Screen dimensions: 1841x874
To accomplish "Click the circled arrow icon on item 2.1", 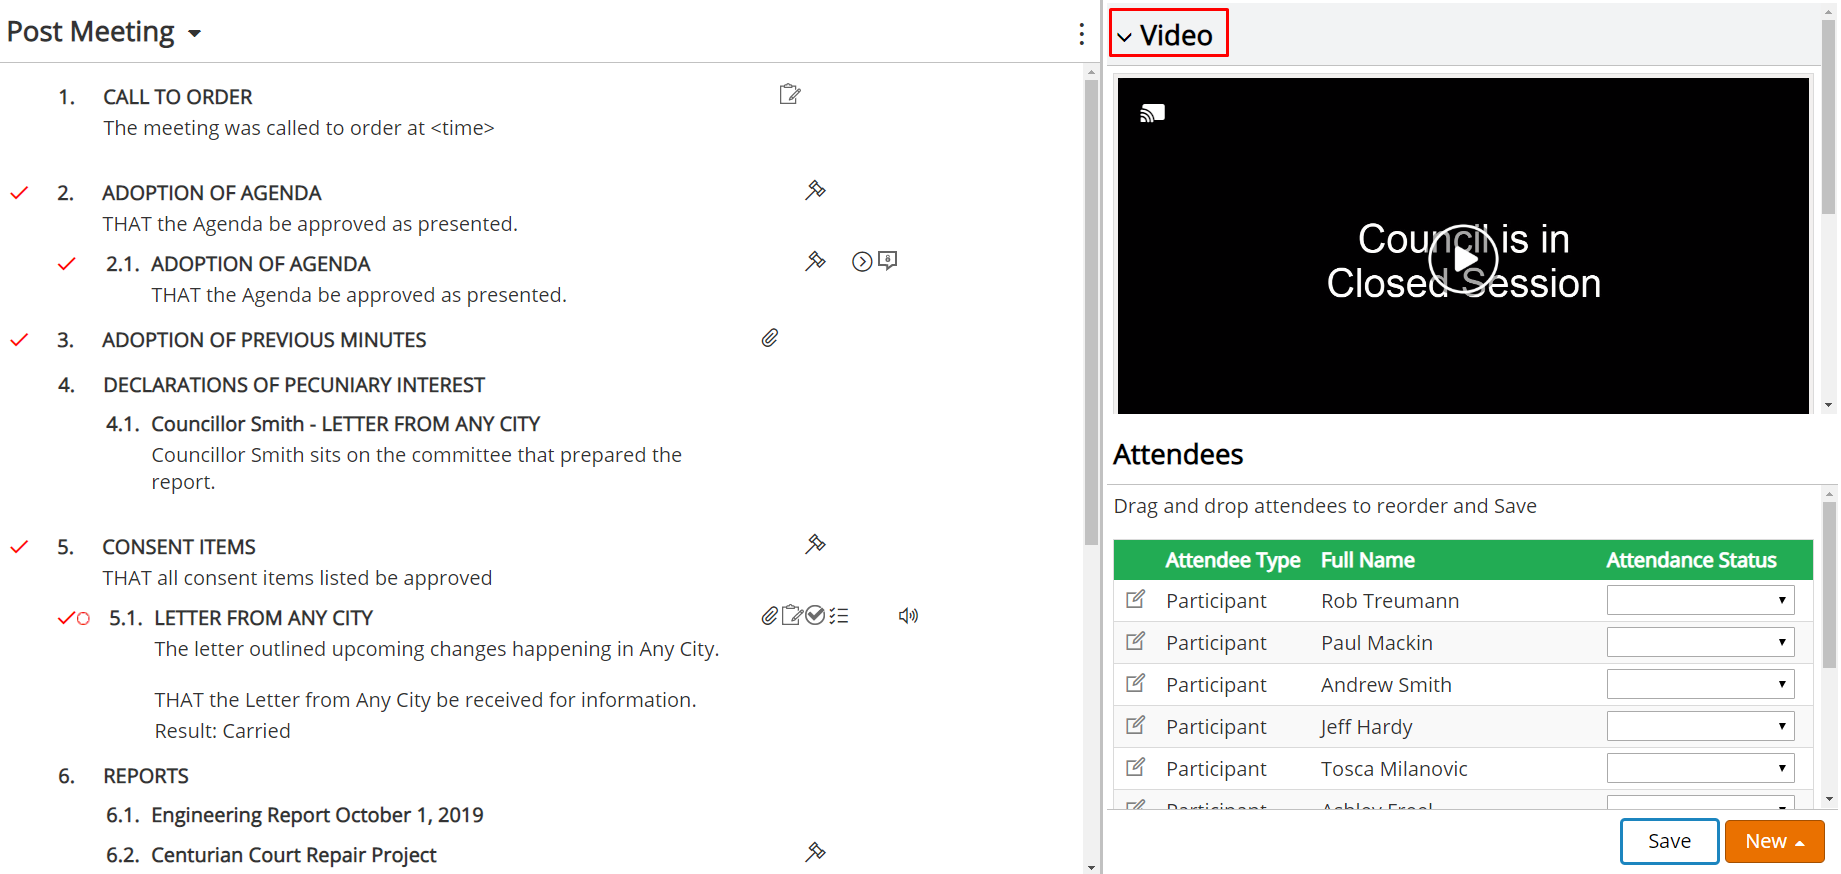I will [862, 262].
